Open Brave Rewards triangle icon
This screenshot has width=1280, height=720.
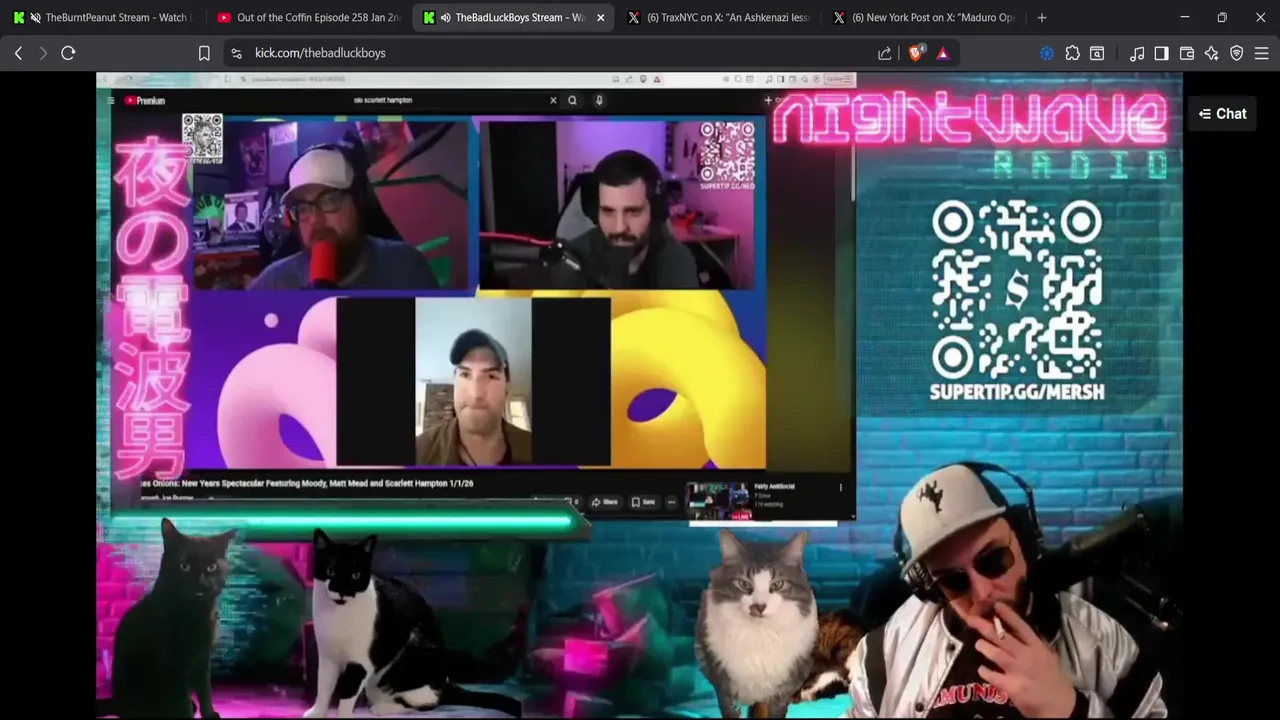tap(942, 53)
